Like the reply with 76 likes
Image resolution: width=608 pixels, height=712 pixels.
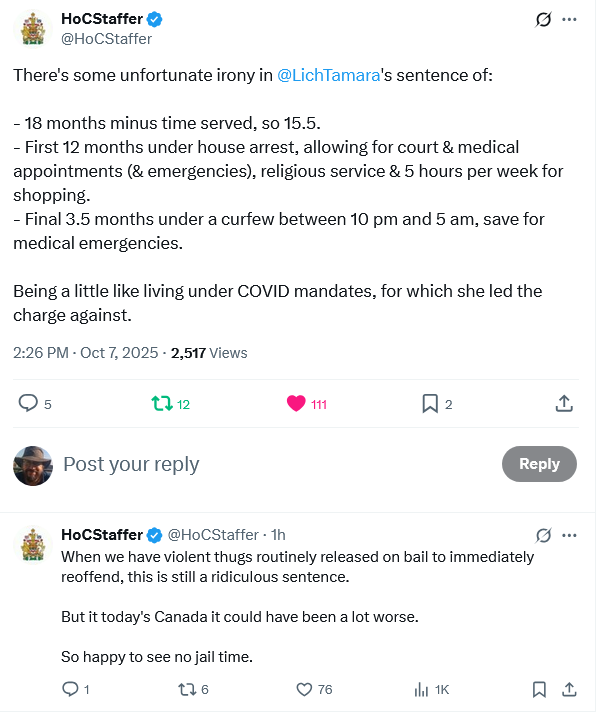(305, 689)
